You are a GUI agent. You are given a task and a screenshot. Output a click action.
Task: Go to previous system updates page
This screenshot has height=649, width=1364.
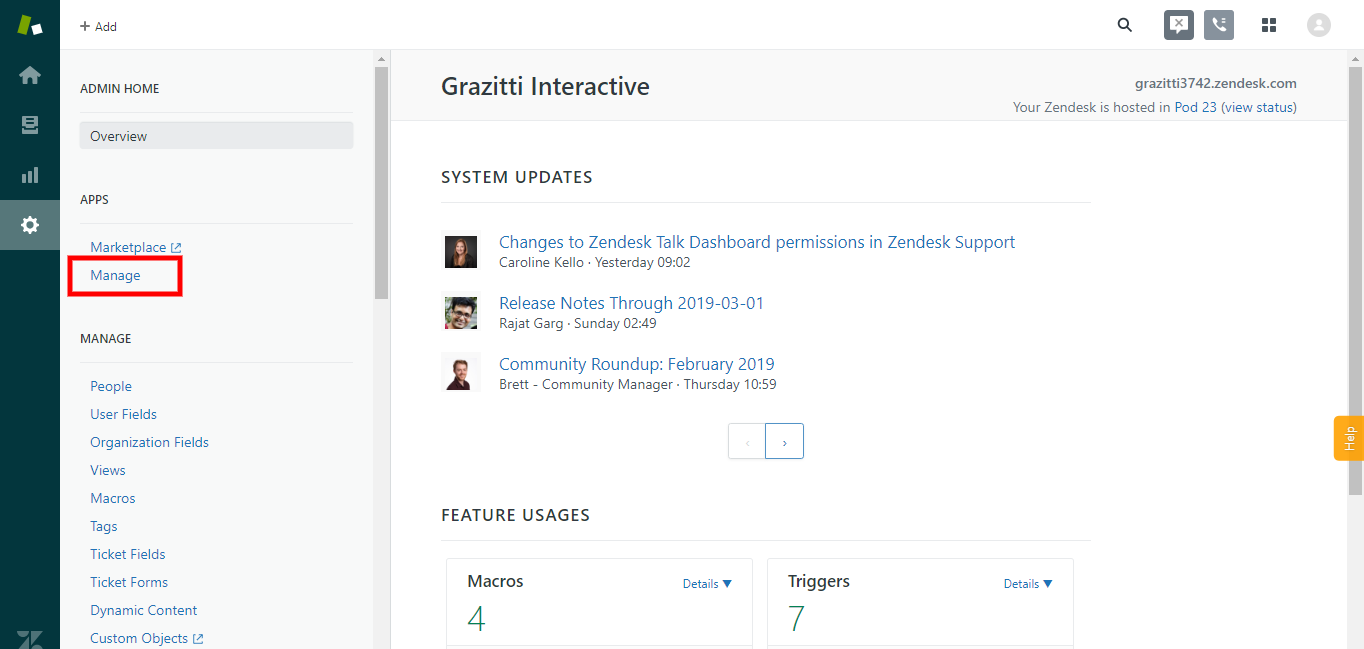[747, 441]
